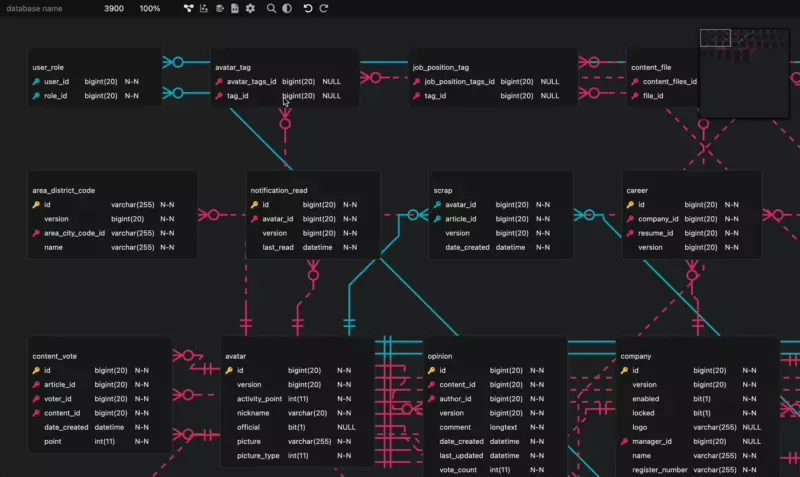
Task: Click the SQL database icon in toolbar
Action: (219, 8)
